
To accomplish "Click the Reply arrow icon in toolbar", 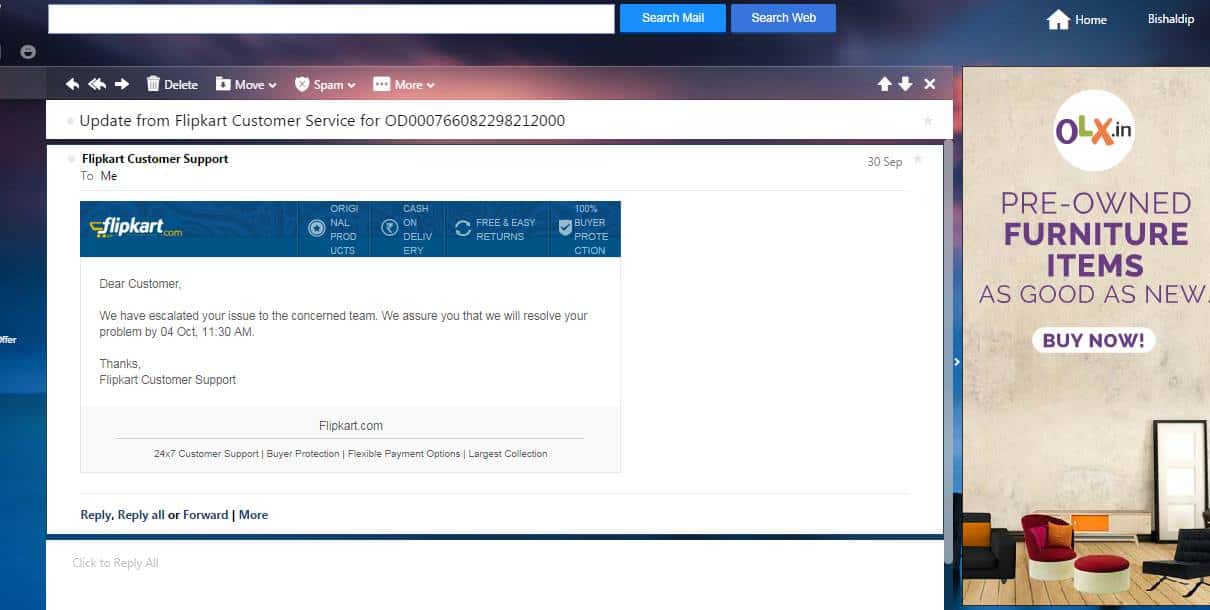I will pos(72,84).
